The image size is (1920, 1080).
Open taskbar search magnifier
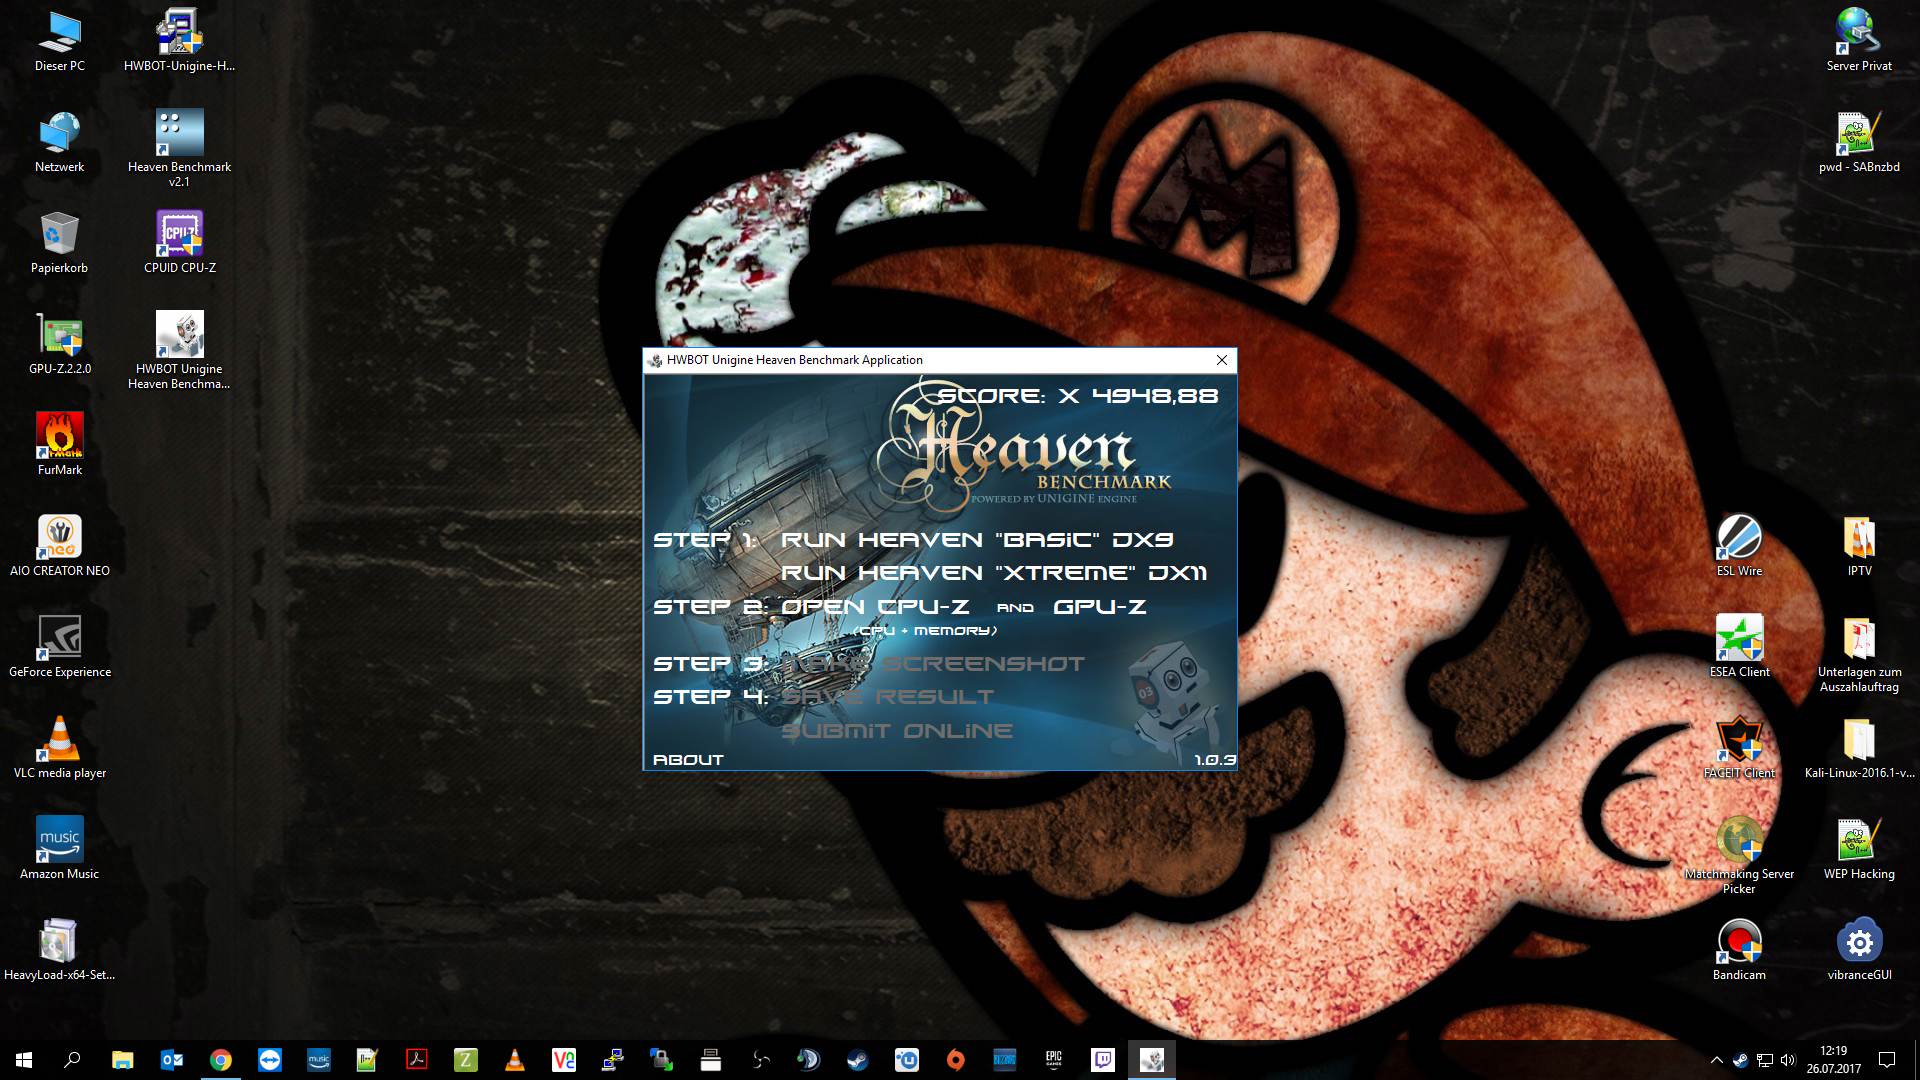(72, 1060)
